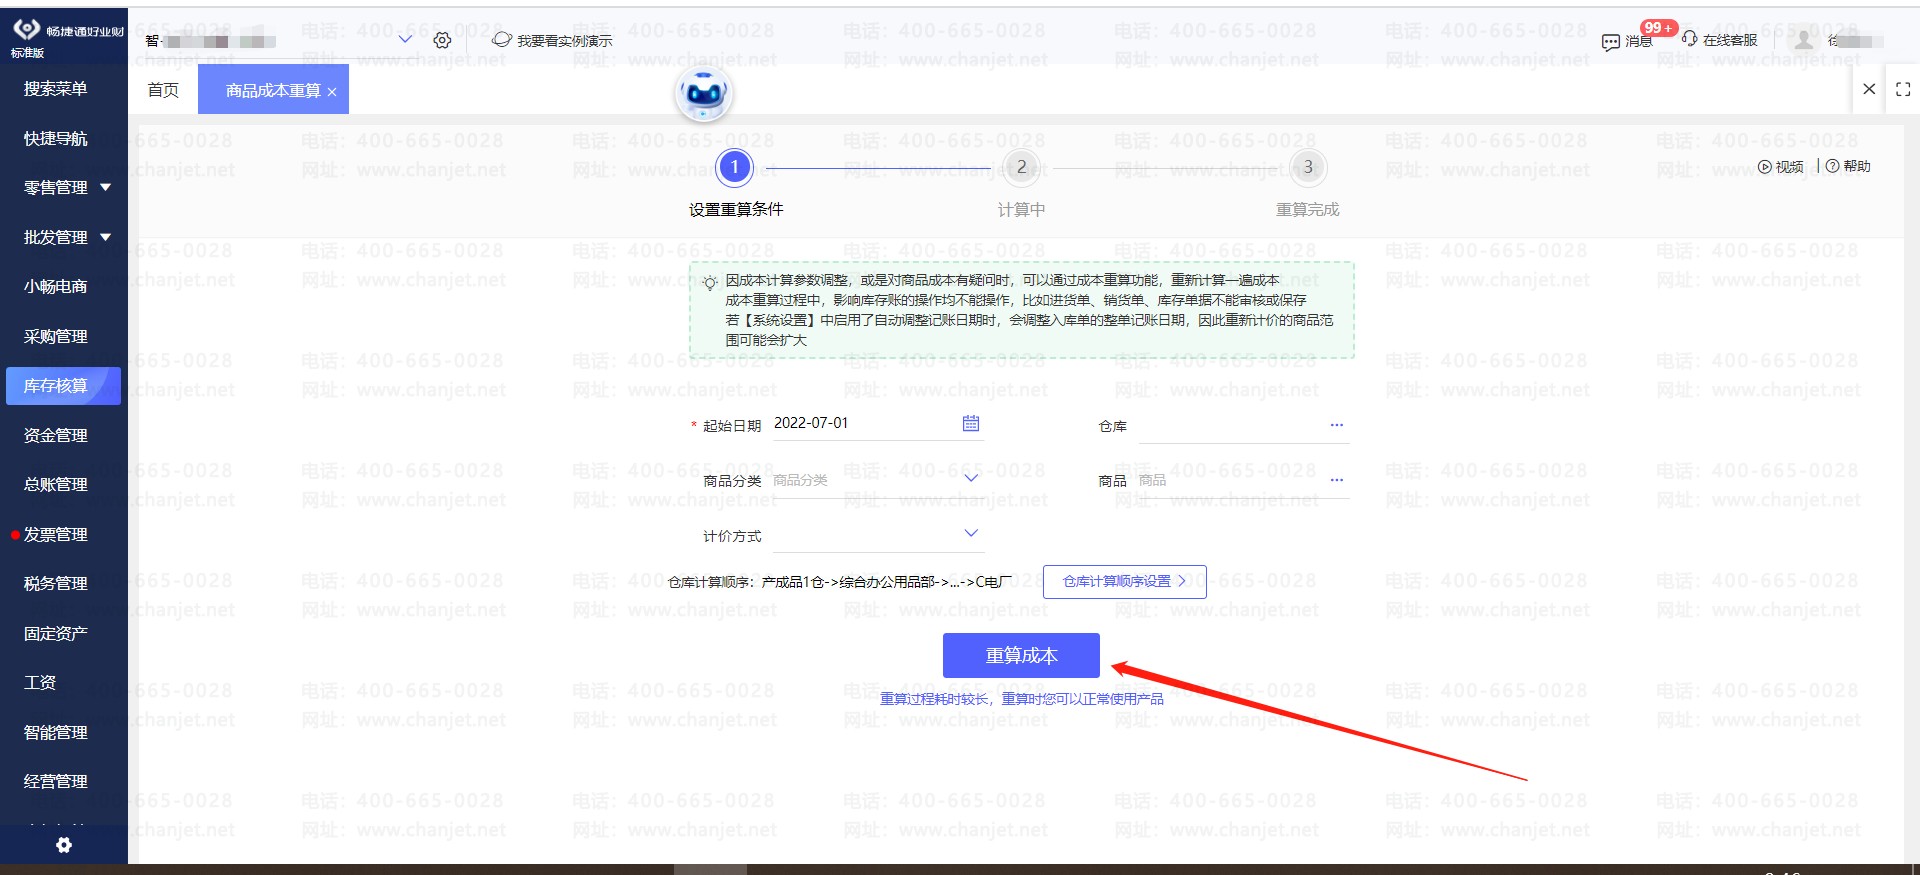1920x875 pixels.
Task: Click the sidebar bottom settings gear
Action: pyautogui.click(x=64, y=845)
